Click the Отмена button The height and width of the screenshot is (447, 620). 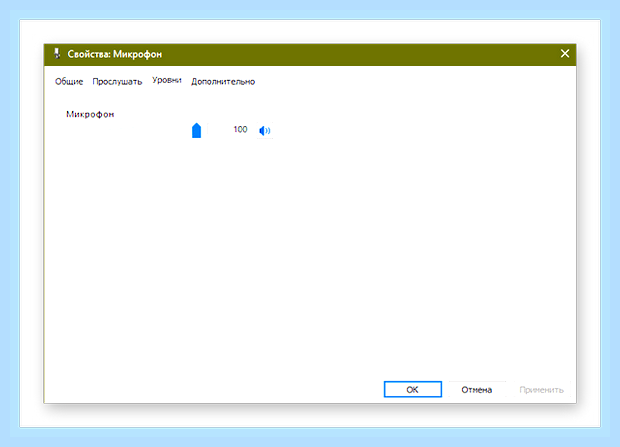point(476,390)
